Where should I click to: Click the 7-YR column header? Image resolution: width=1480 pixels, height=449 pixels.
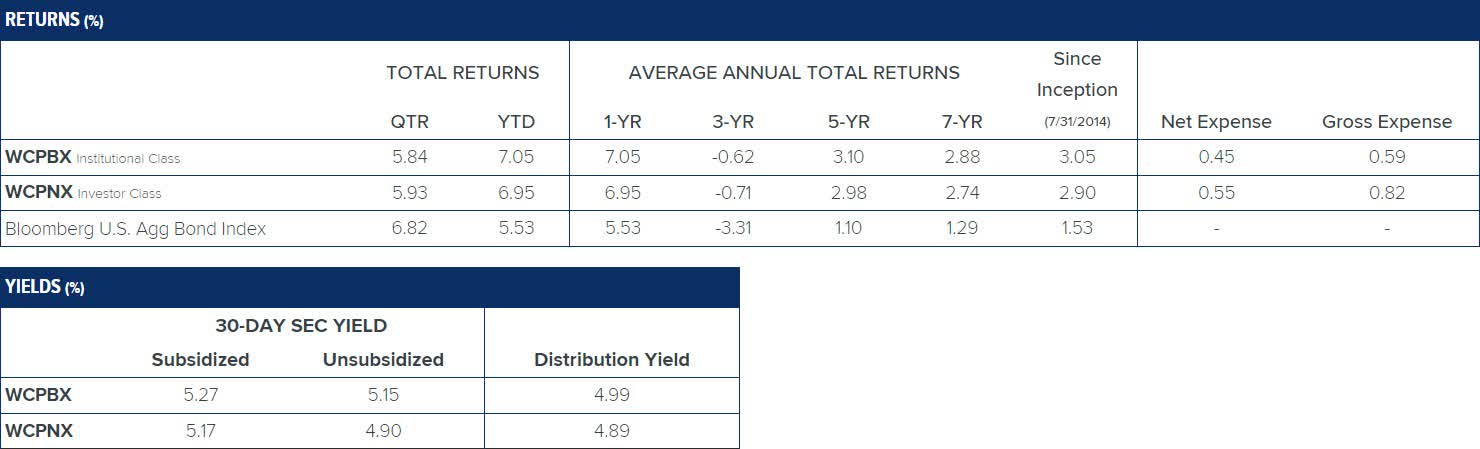[961, 122]
